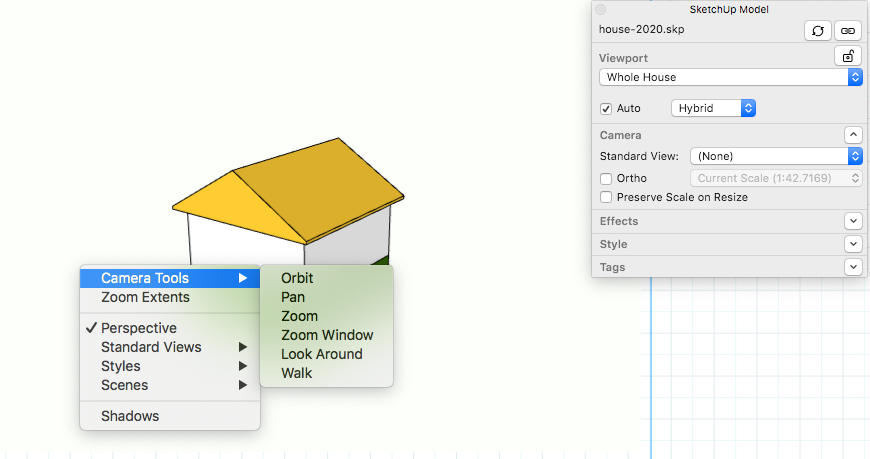Expand the Effects section
This screenshot has height=459, width=870.
click(852, 221)
